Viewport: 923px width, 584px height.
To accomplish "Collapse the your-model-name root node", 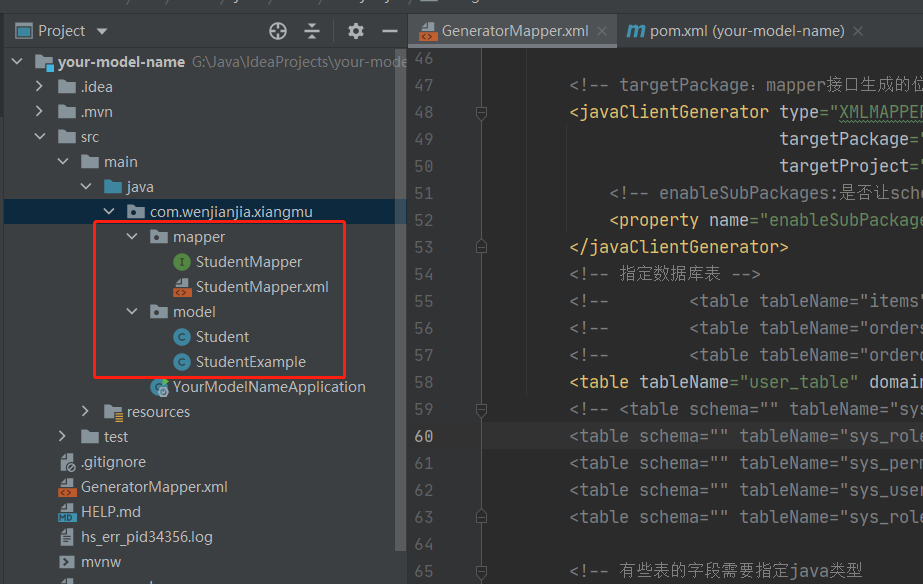I will pos(17,61).
